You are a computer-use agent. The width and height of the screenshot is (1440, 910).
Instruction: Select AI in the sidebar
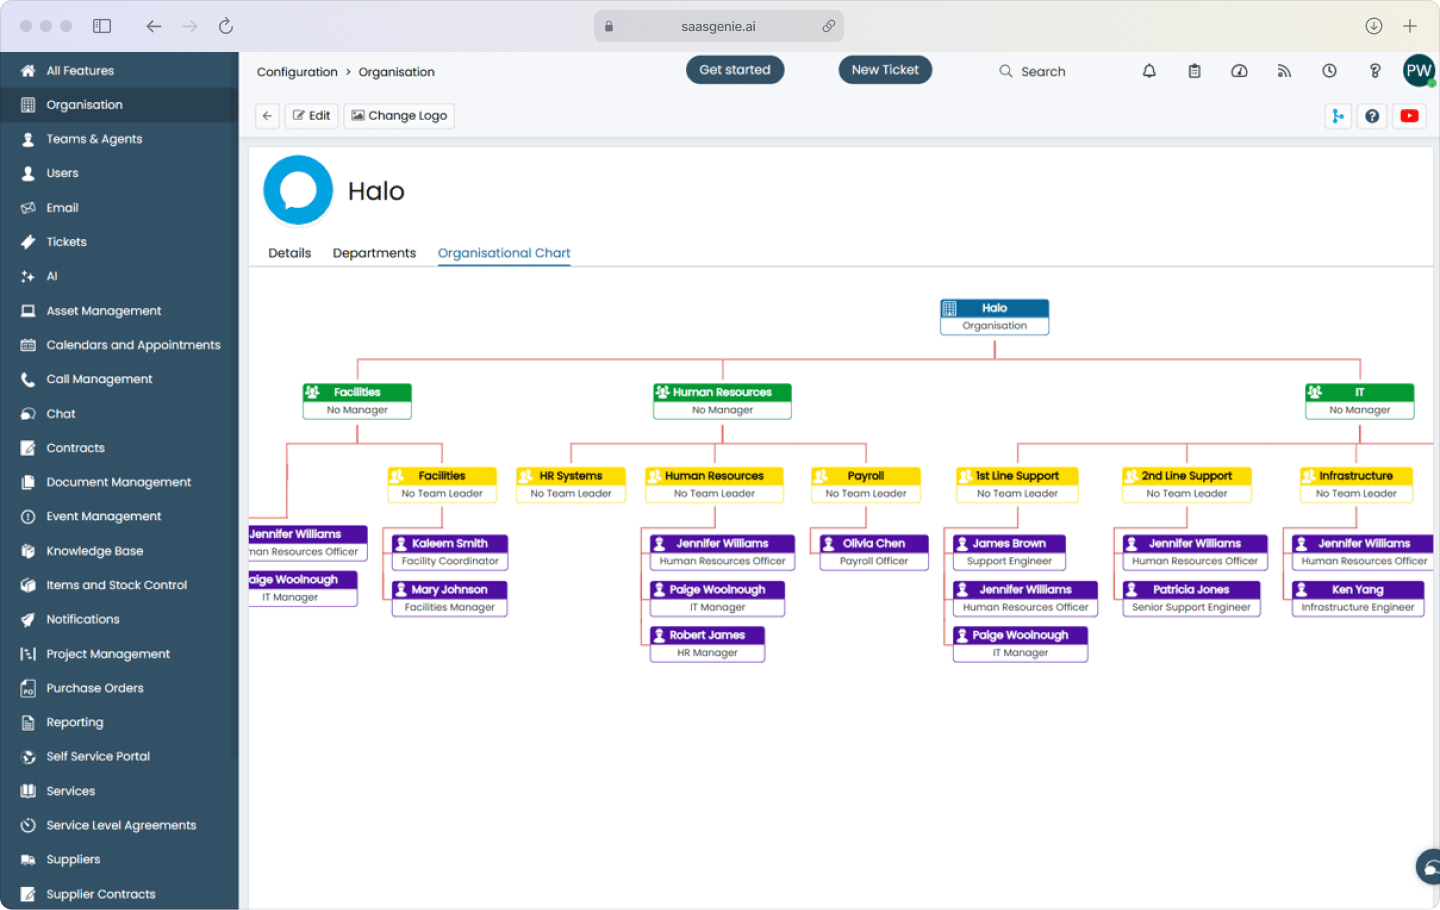click(x=119, y=276)
